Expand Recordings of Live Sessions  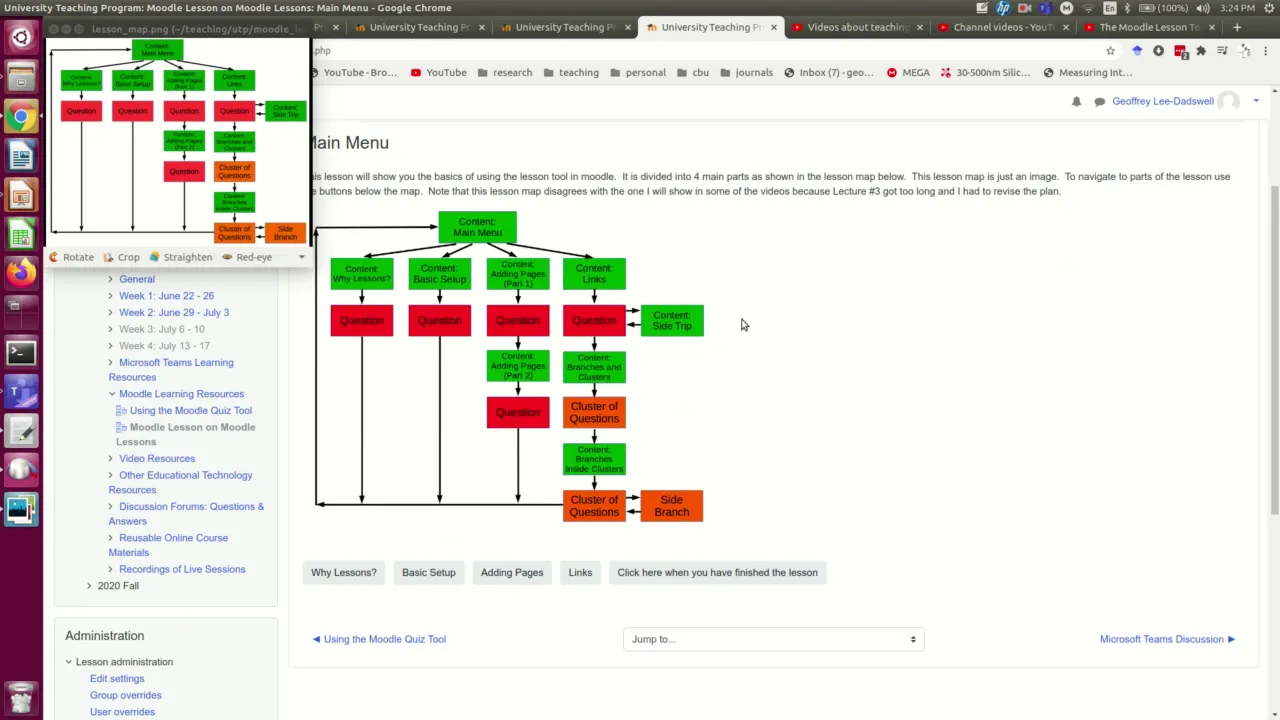tap(111, 569)
